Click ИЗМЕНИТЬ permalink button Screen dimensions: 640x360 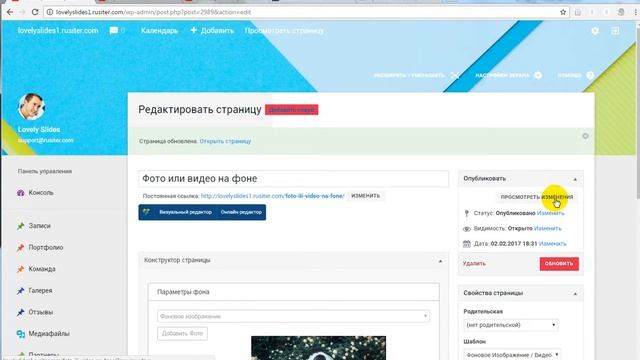(x=366, y=196)
